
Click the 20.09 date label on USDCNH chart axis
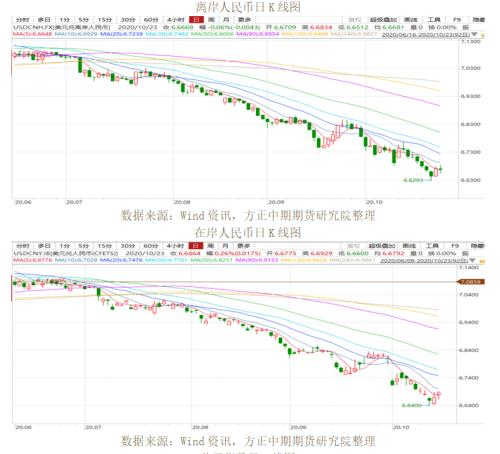tap(276, 202)
